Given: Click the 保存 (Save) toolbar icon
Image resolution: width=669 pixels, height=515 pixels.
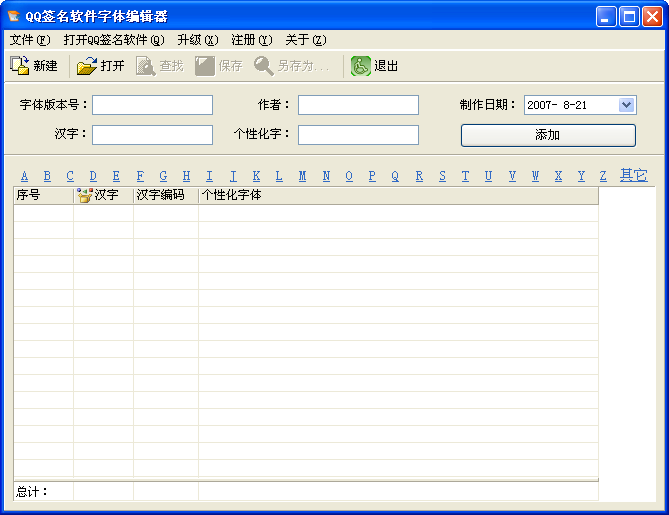Looking at the screenshot, I should point(205,66).
